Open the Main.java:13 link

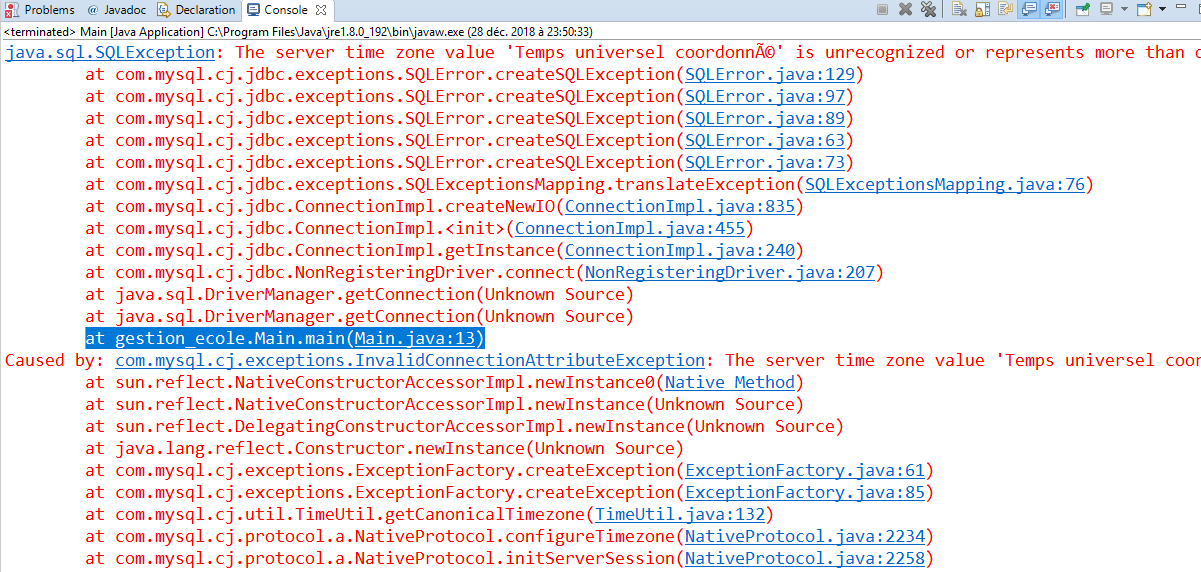click(414, 338)
